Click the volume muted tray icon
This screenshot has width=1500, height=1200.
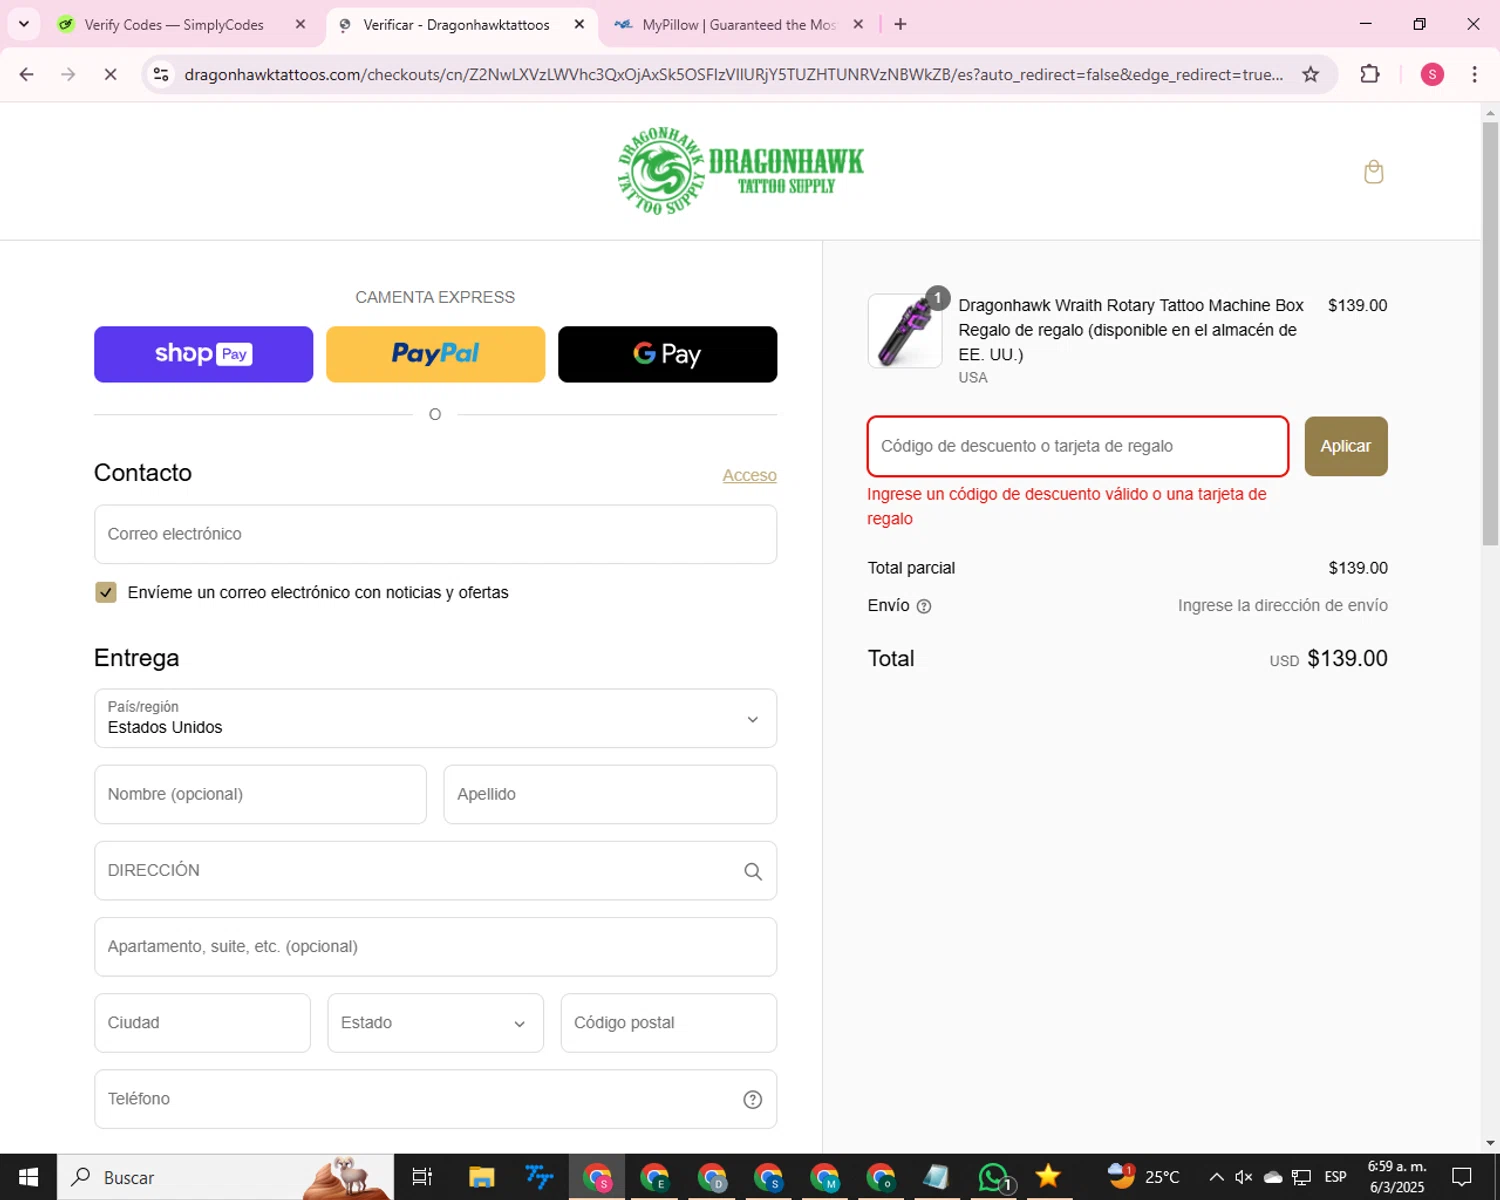tap(1244, 1177)
